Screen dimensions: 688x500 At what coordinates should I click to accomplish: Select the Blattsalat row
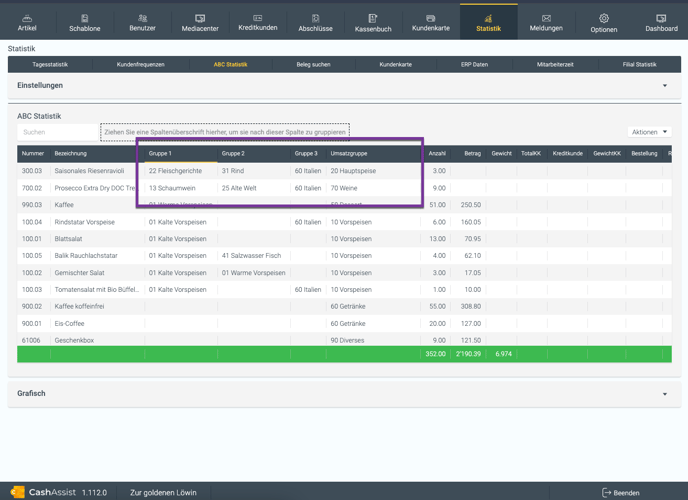point(344,239)
